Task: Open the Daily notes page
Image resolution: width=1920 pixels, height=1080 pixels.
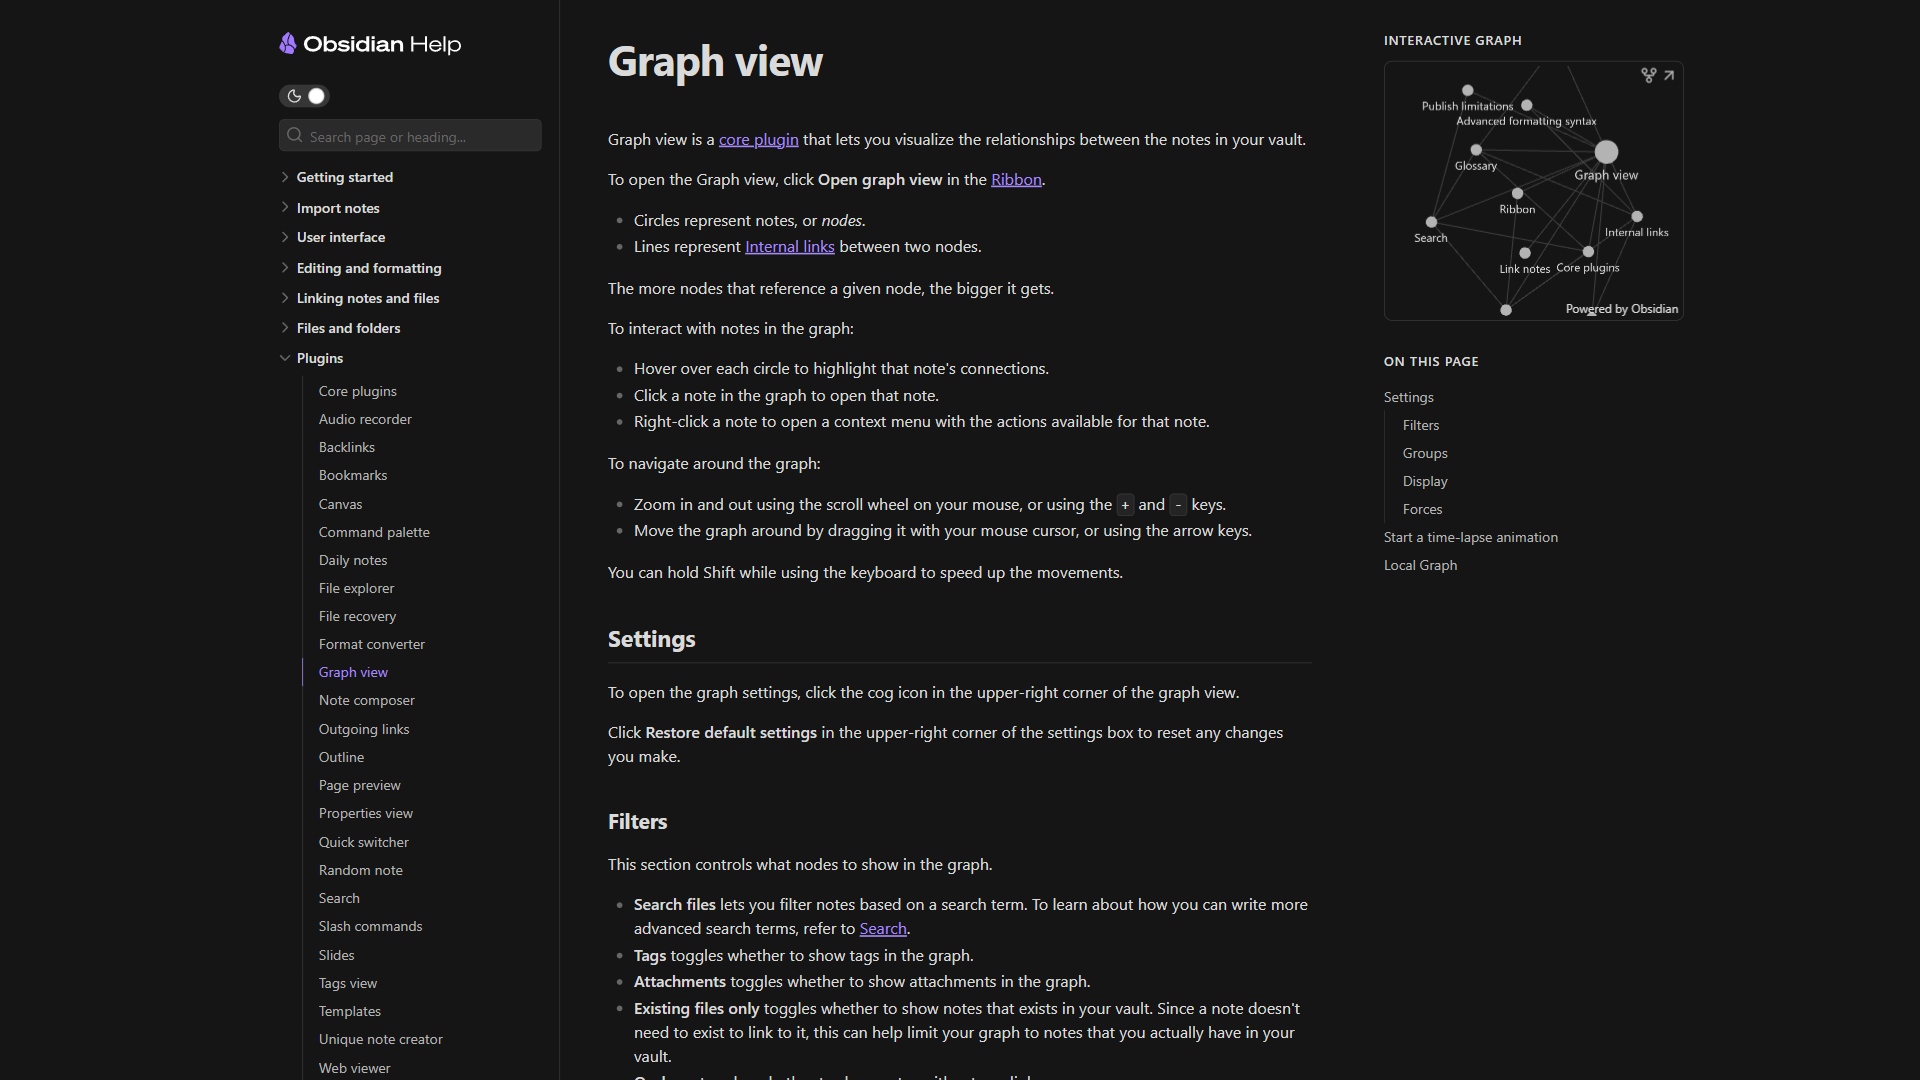Action: click(353, 560)
